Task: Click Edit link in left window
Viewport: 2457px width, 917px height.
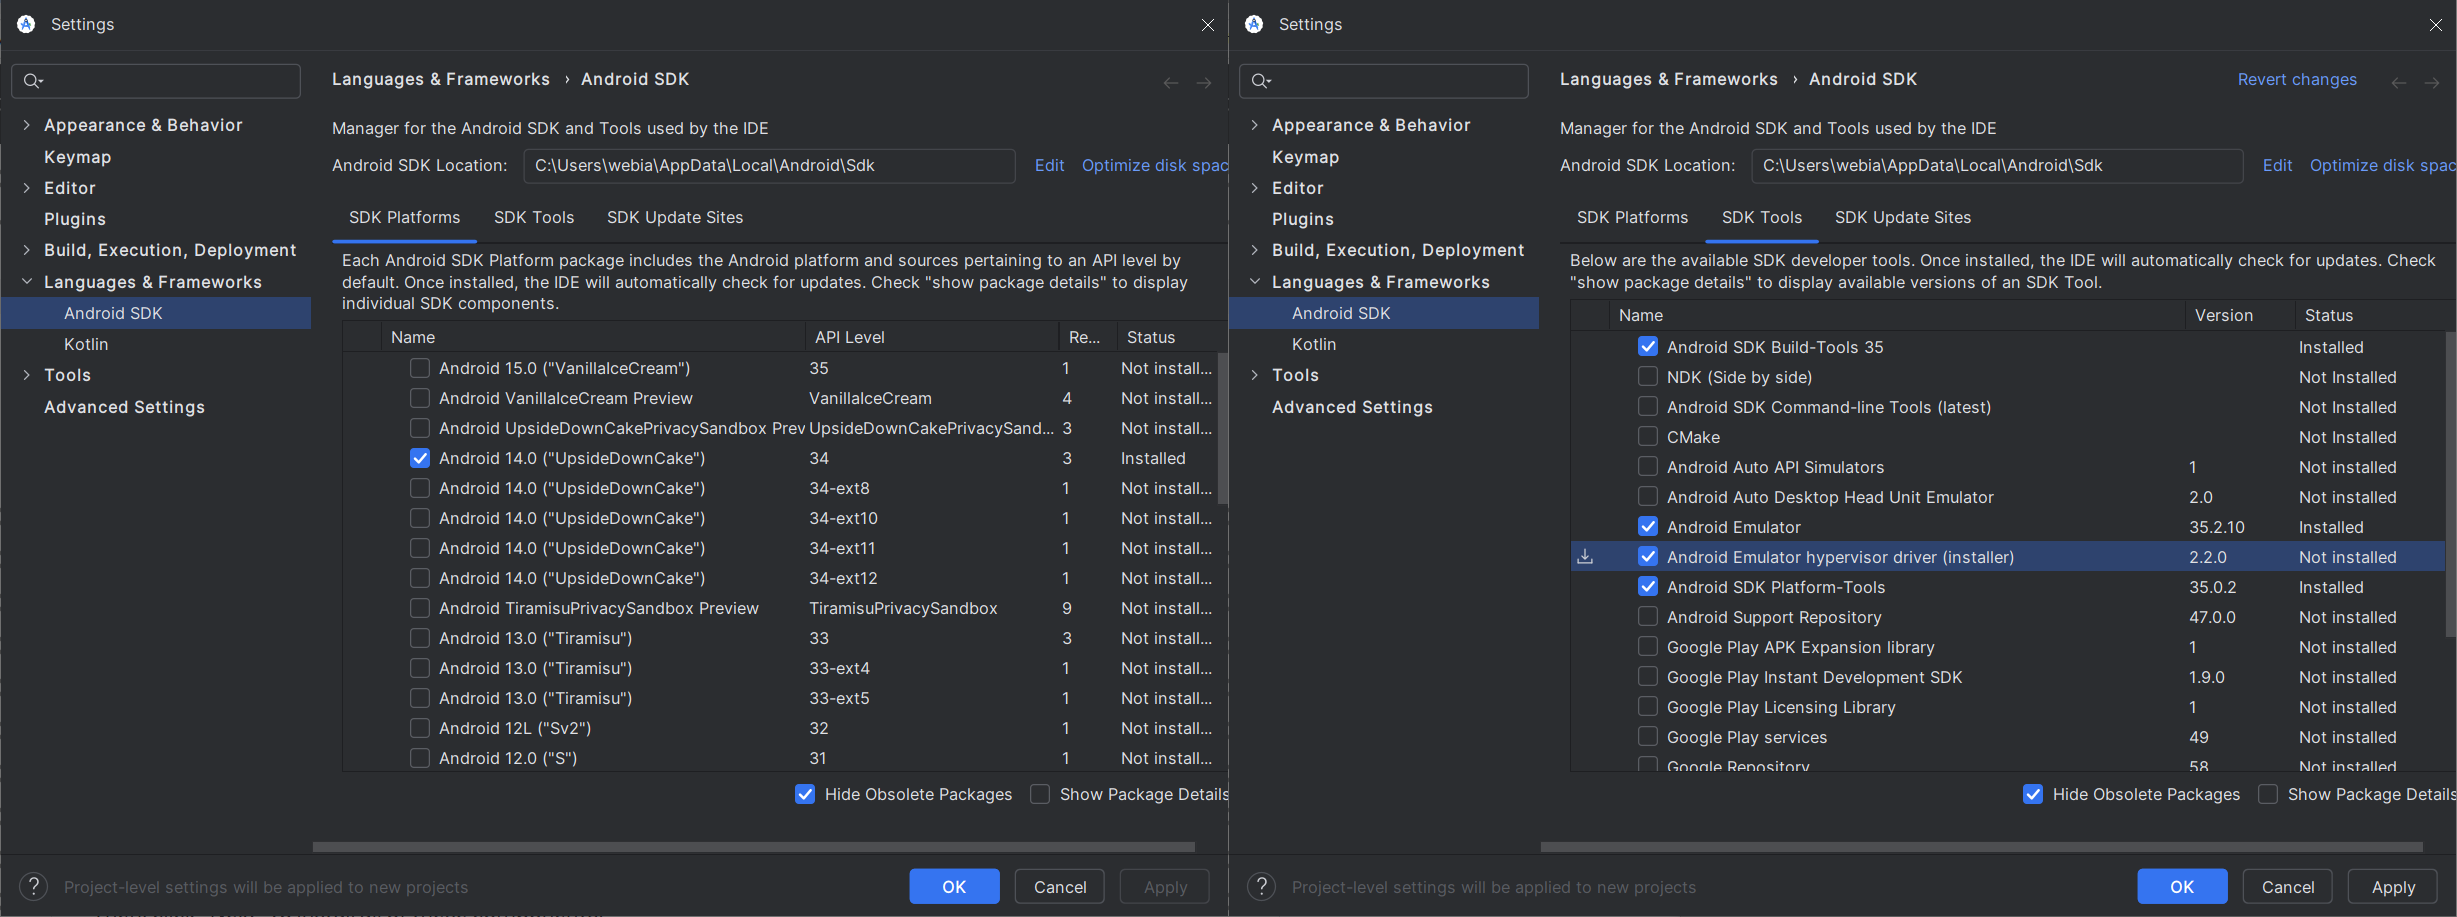Action: 1049,165
